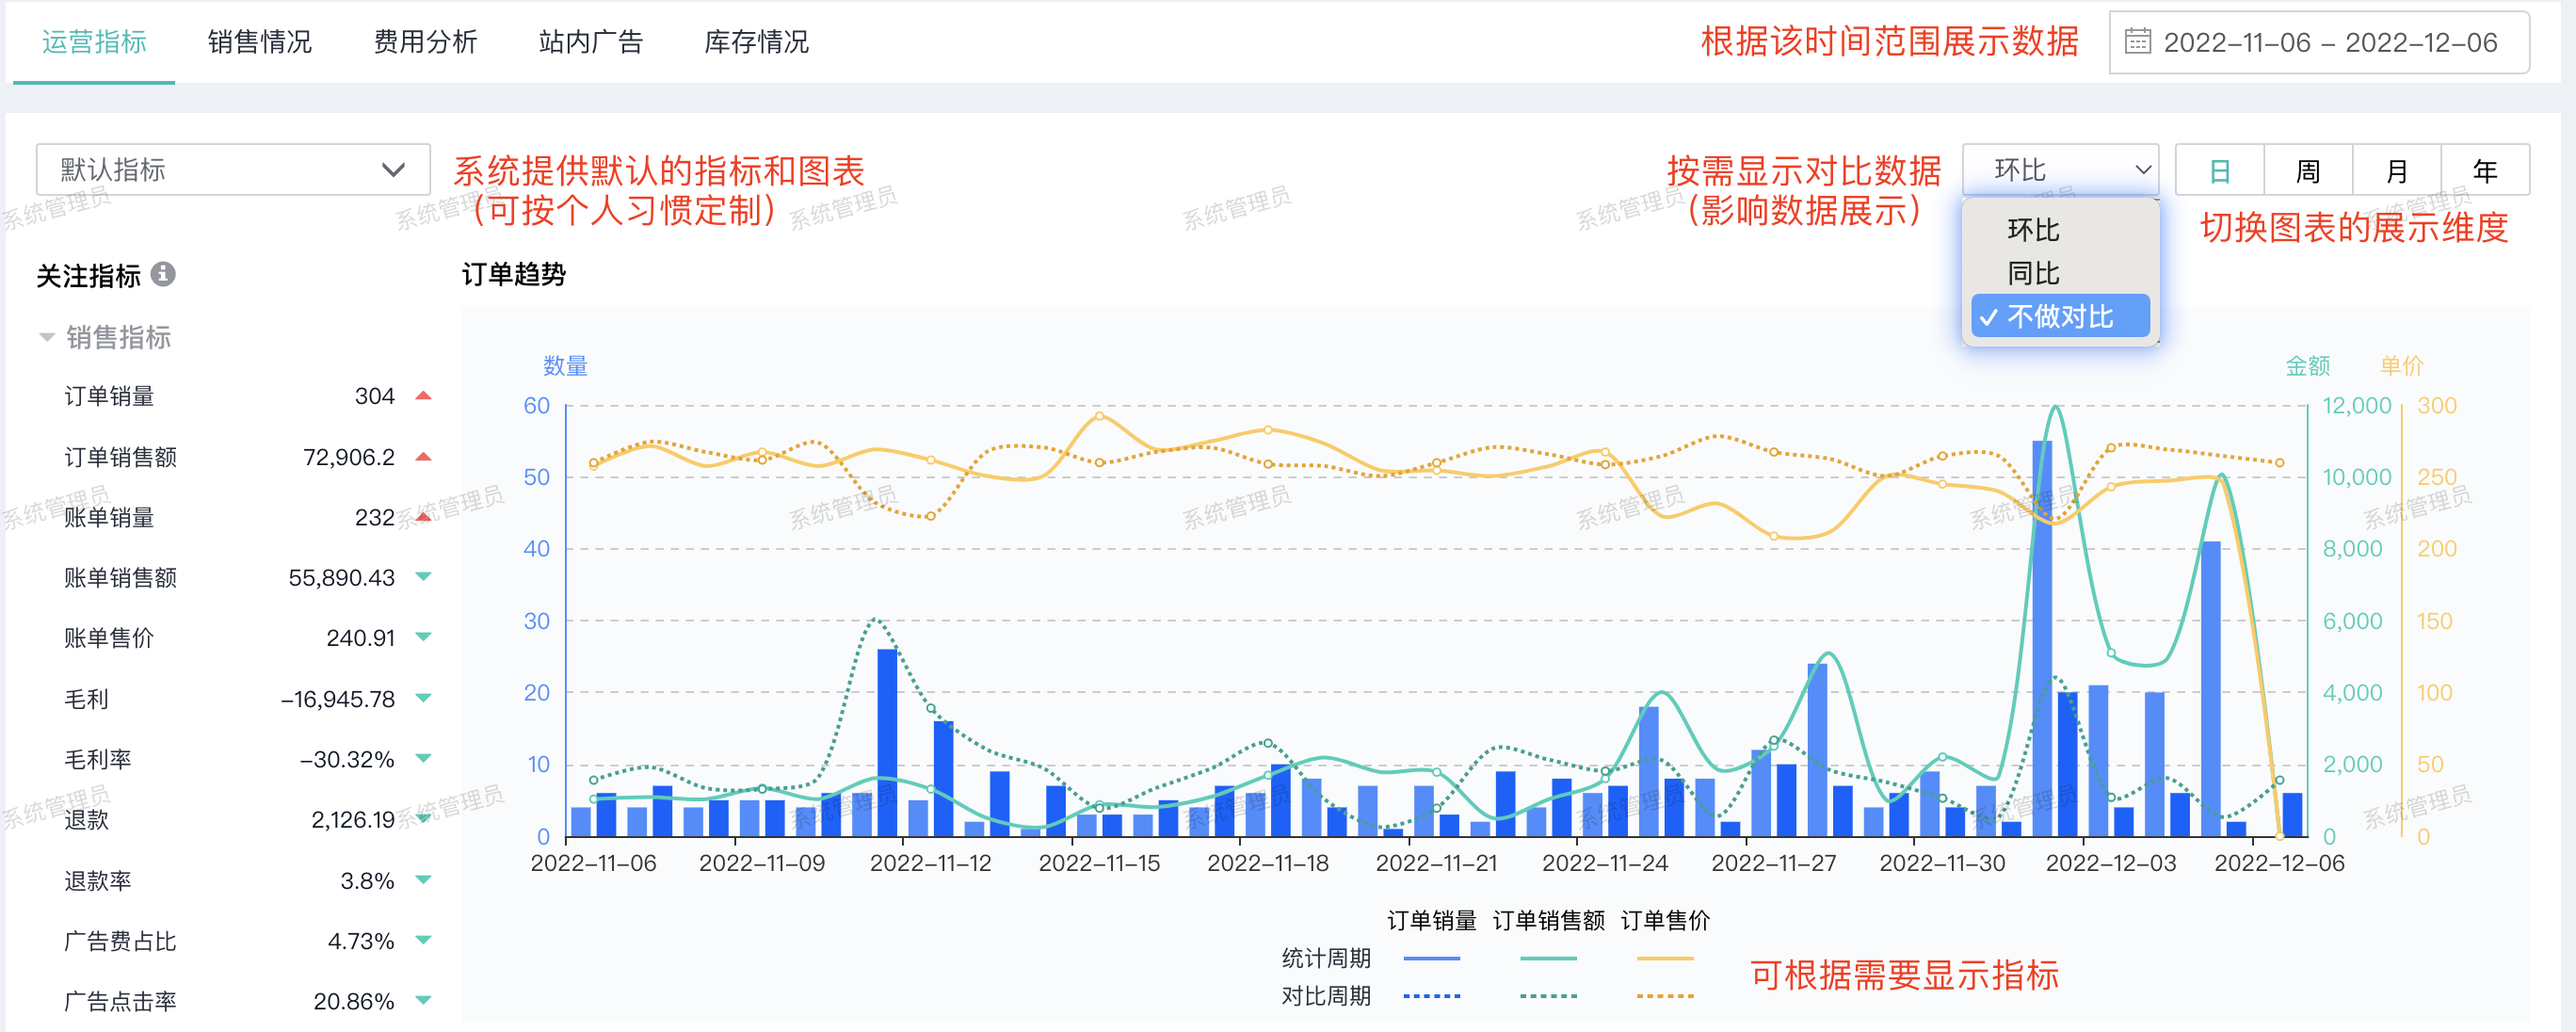Viewport: 2576px width, 1032px height.
Task: Open the 库存情况 tab
Action: click(756, 42)
